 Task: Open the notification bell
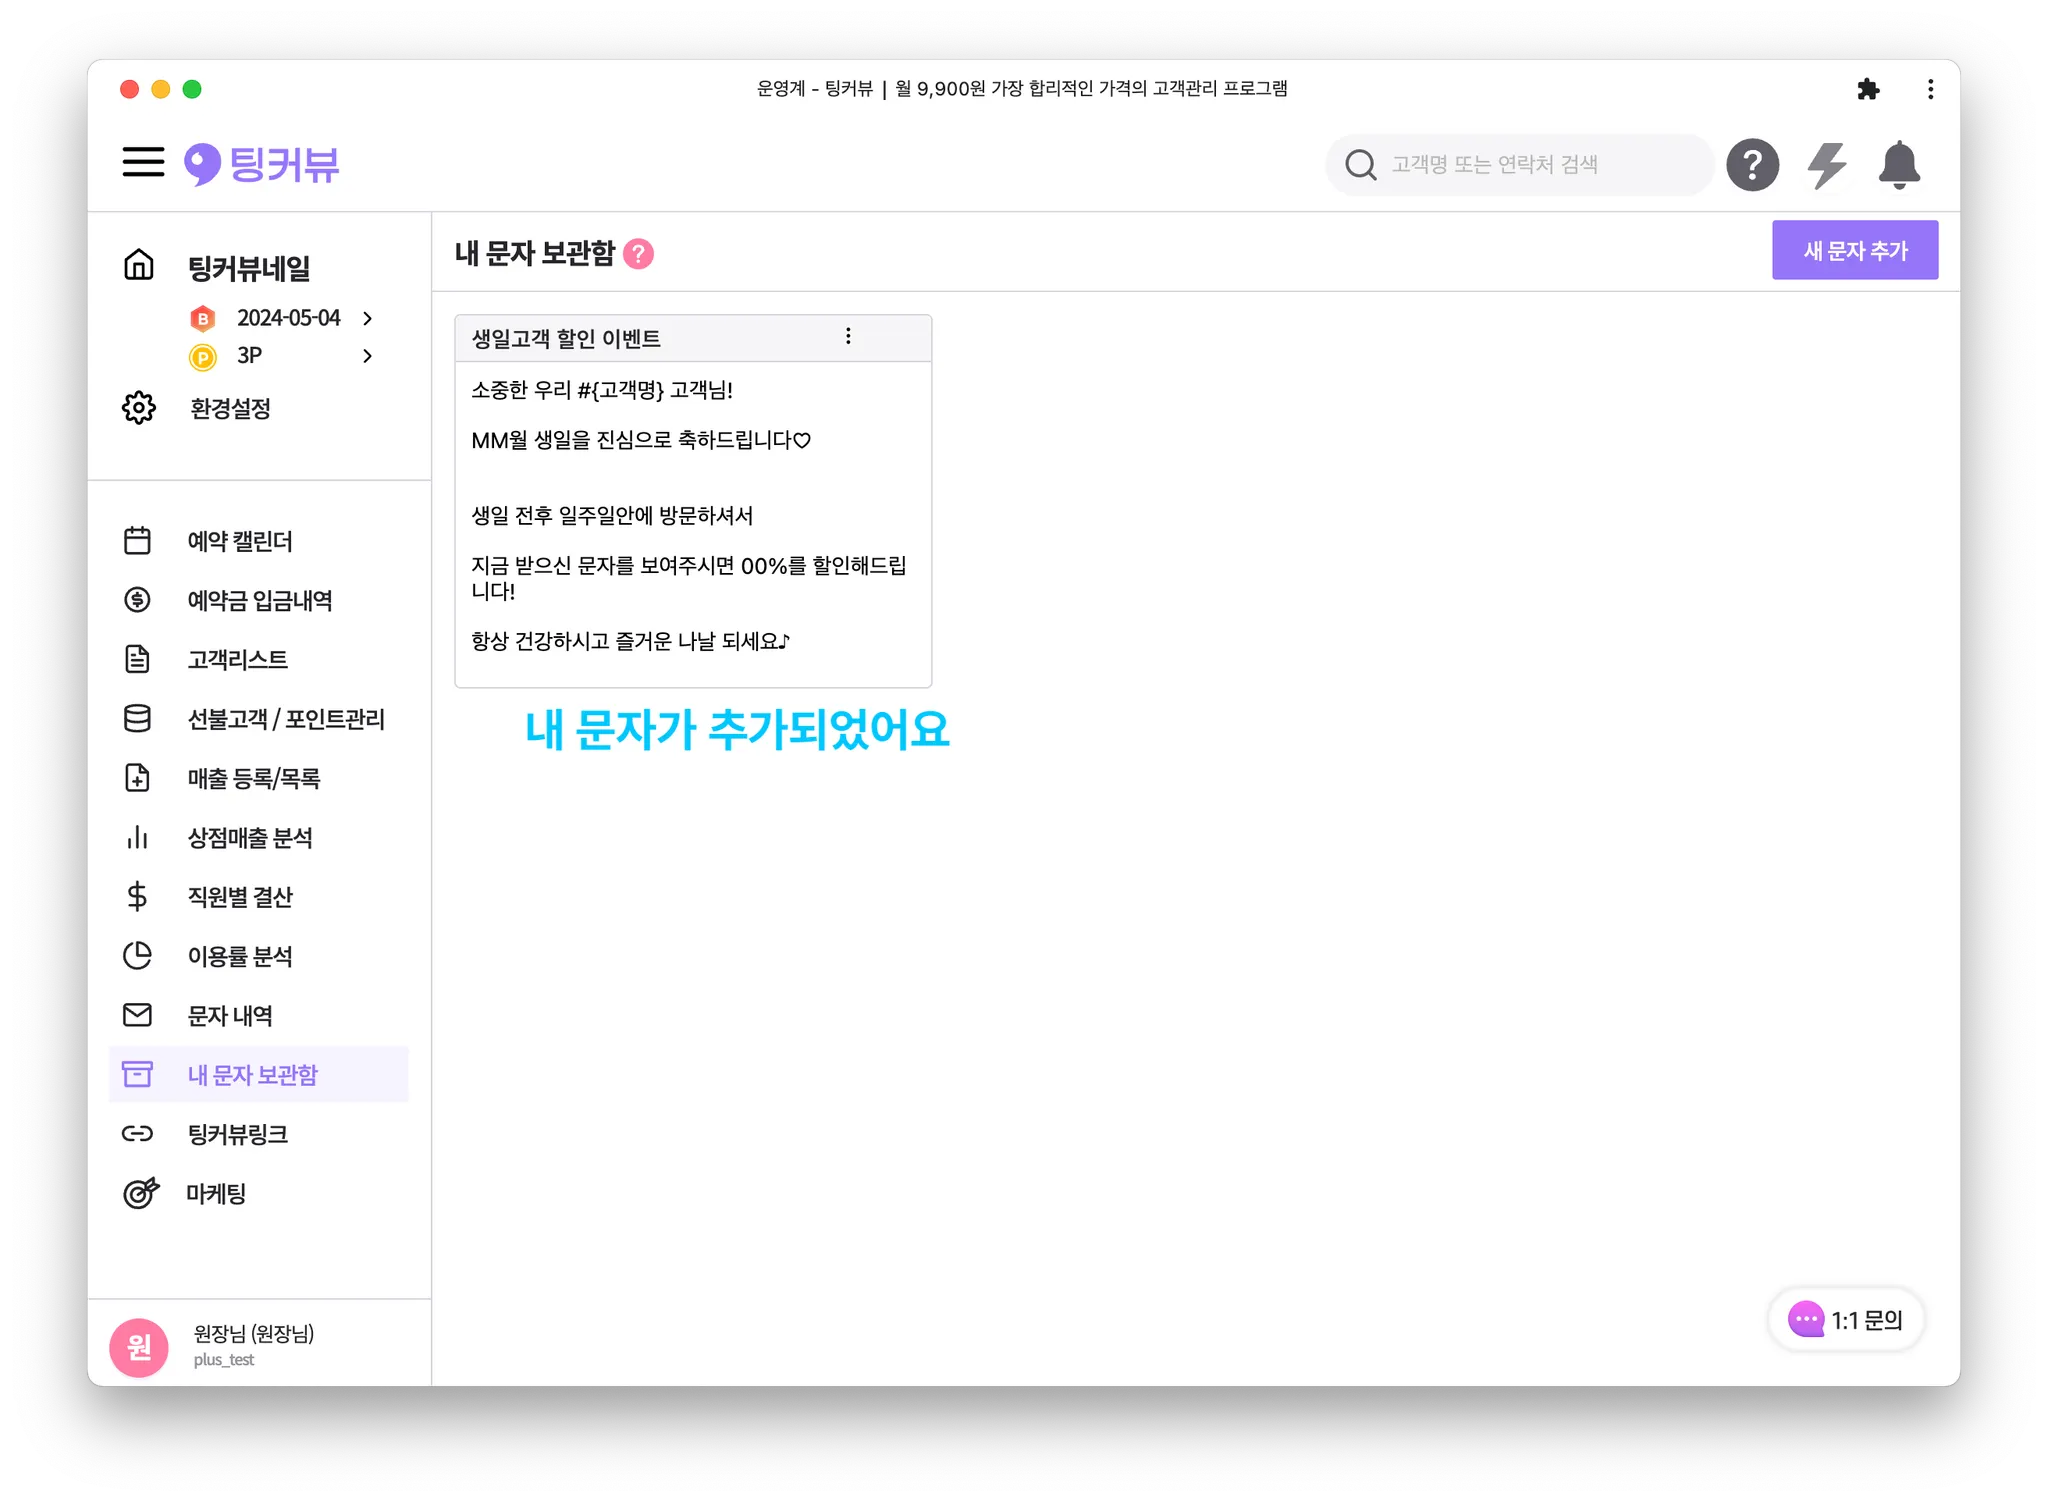click(1898, 165)
